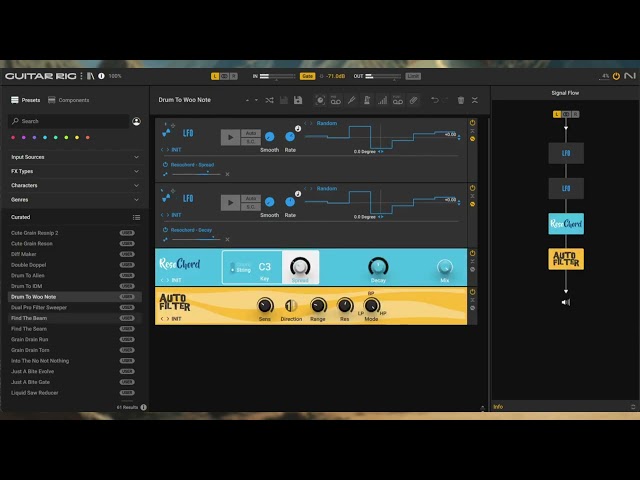Show the Tapedeck Pre tool
This screenshot has height=480, width=640.
(336, 100)
